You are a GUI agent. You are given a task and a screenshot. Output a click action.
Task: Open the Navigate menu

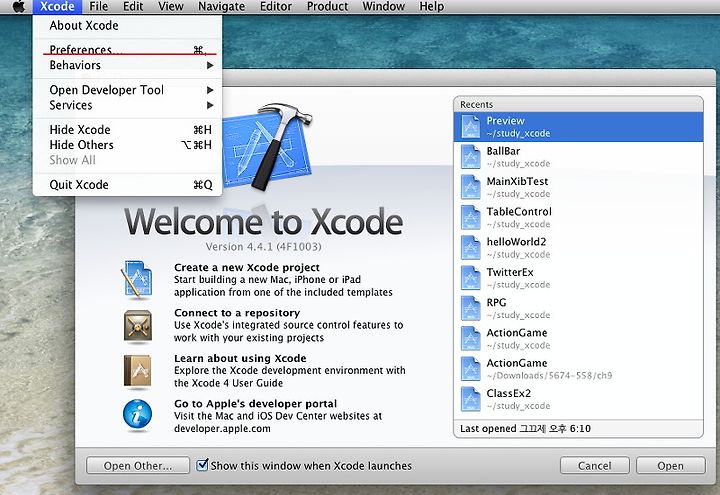221,6
